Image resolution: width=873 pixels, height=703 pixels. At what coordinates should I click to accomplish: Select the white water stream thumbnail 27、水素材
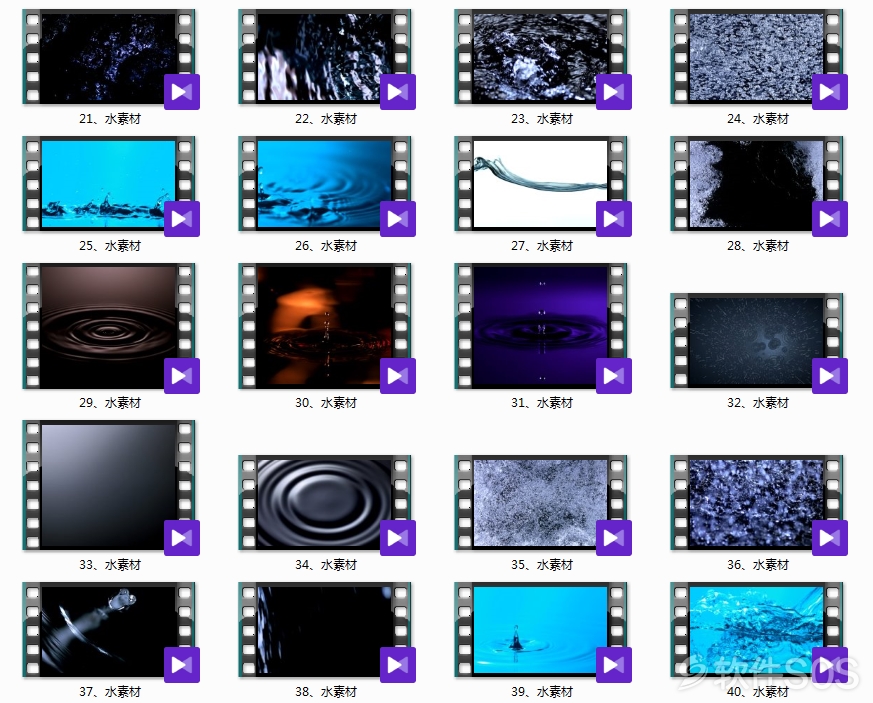tap(541, 184)
